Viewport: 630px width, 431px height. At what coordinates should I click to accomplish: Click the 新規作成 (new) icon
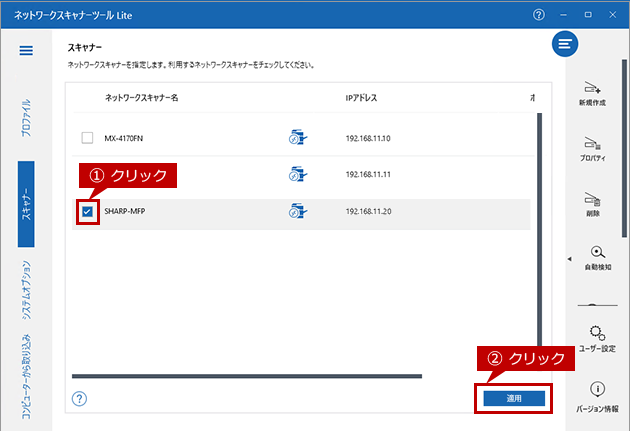(x=592, y=94)
